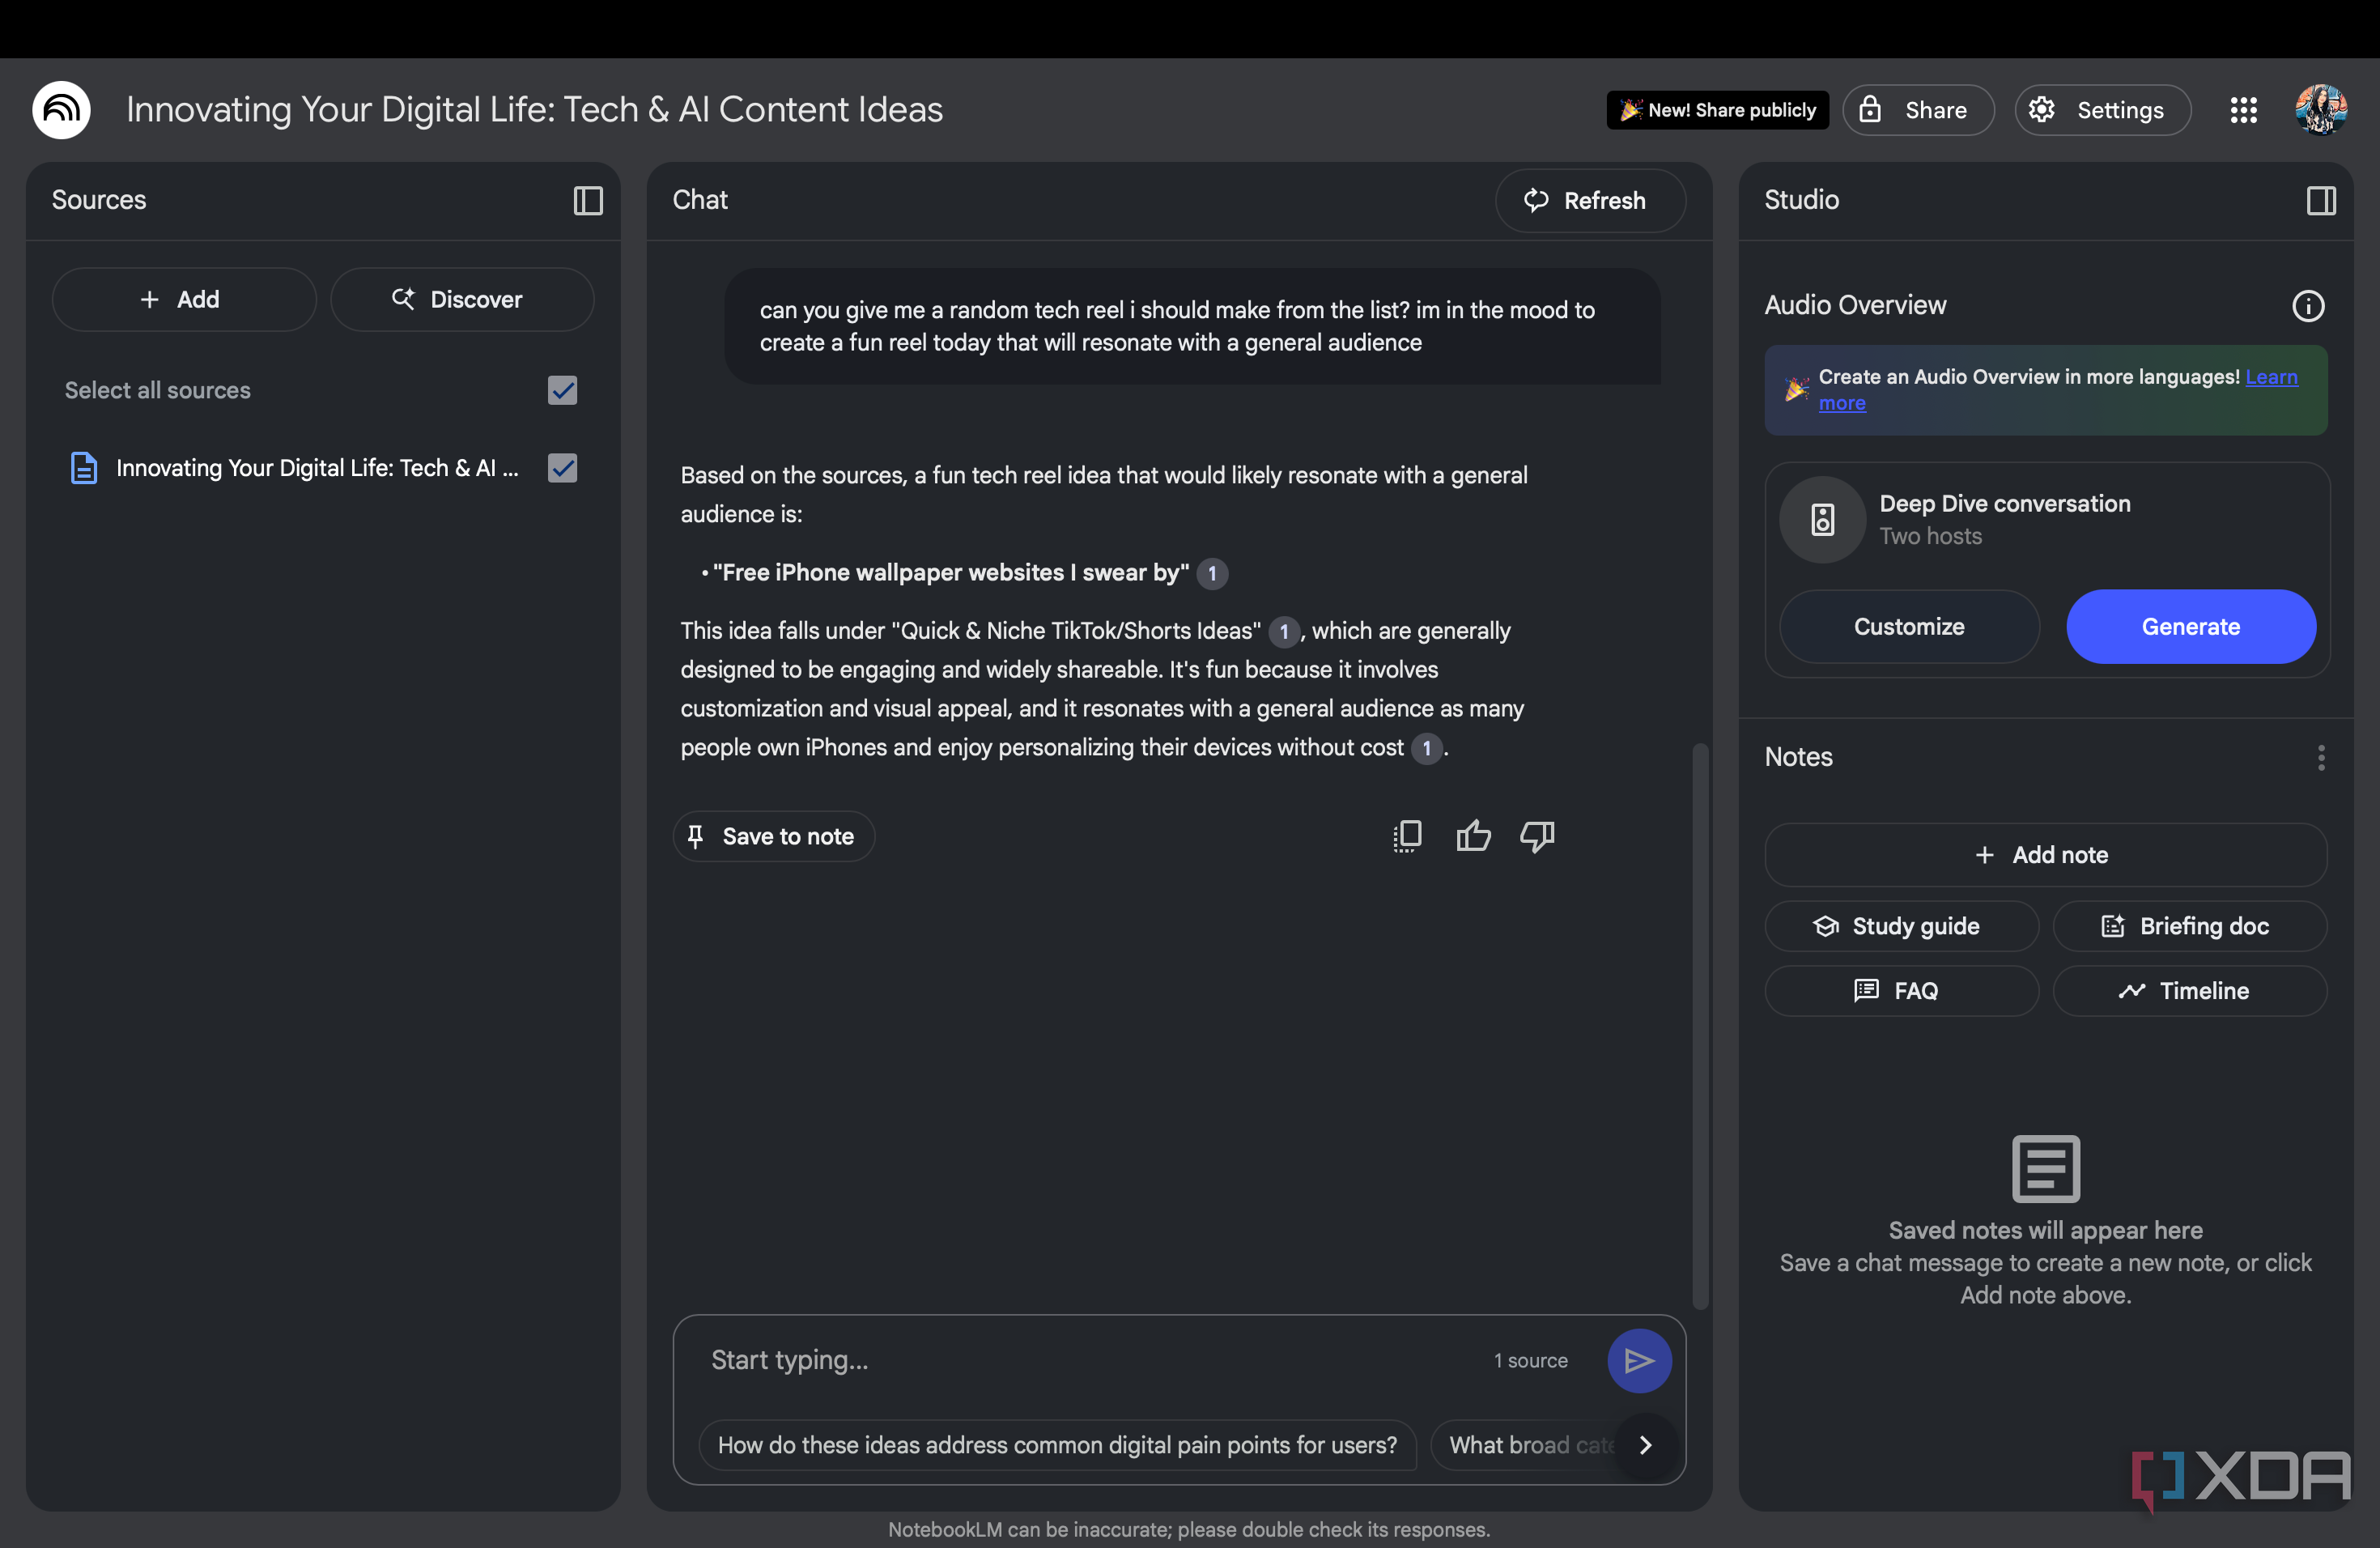
Task: Click the NotebookLM logo icon
Action: pos(61,110)
